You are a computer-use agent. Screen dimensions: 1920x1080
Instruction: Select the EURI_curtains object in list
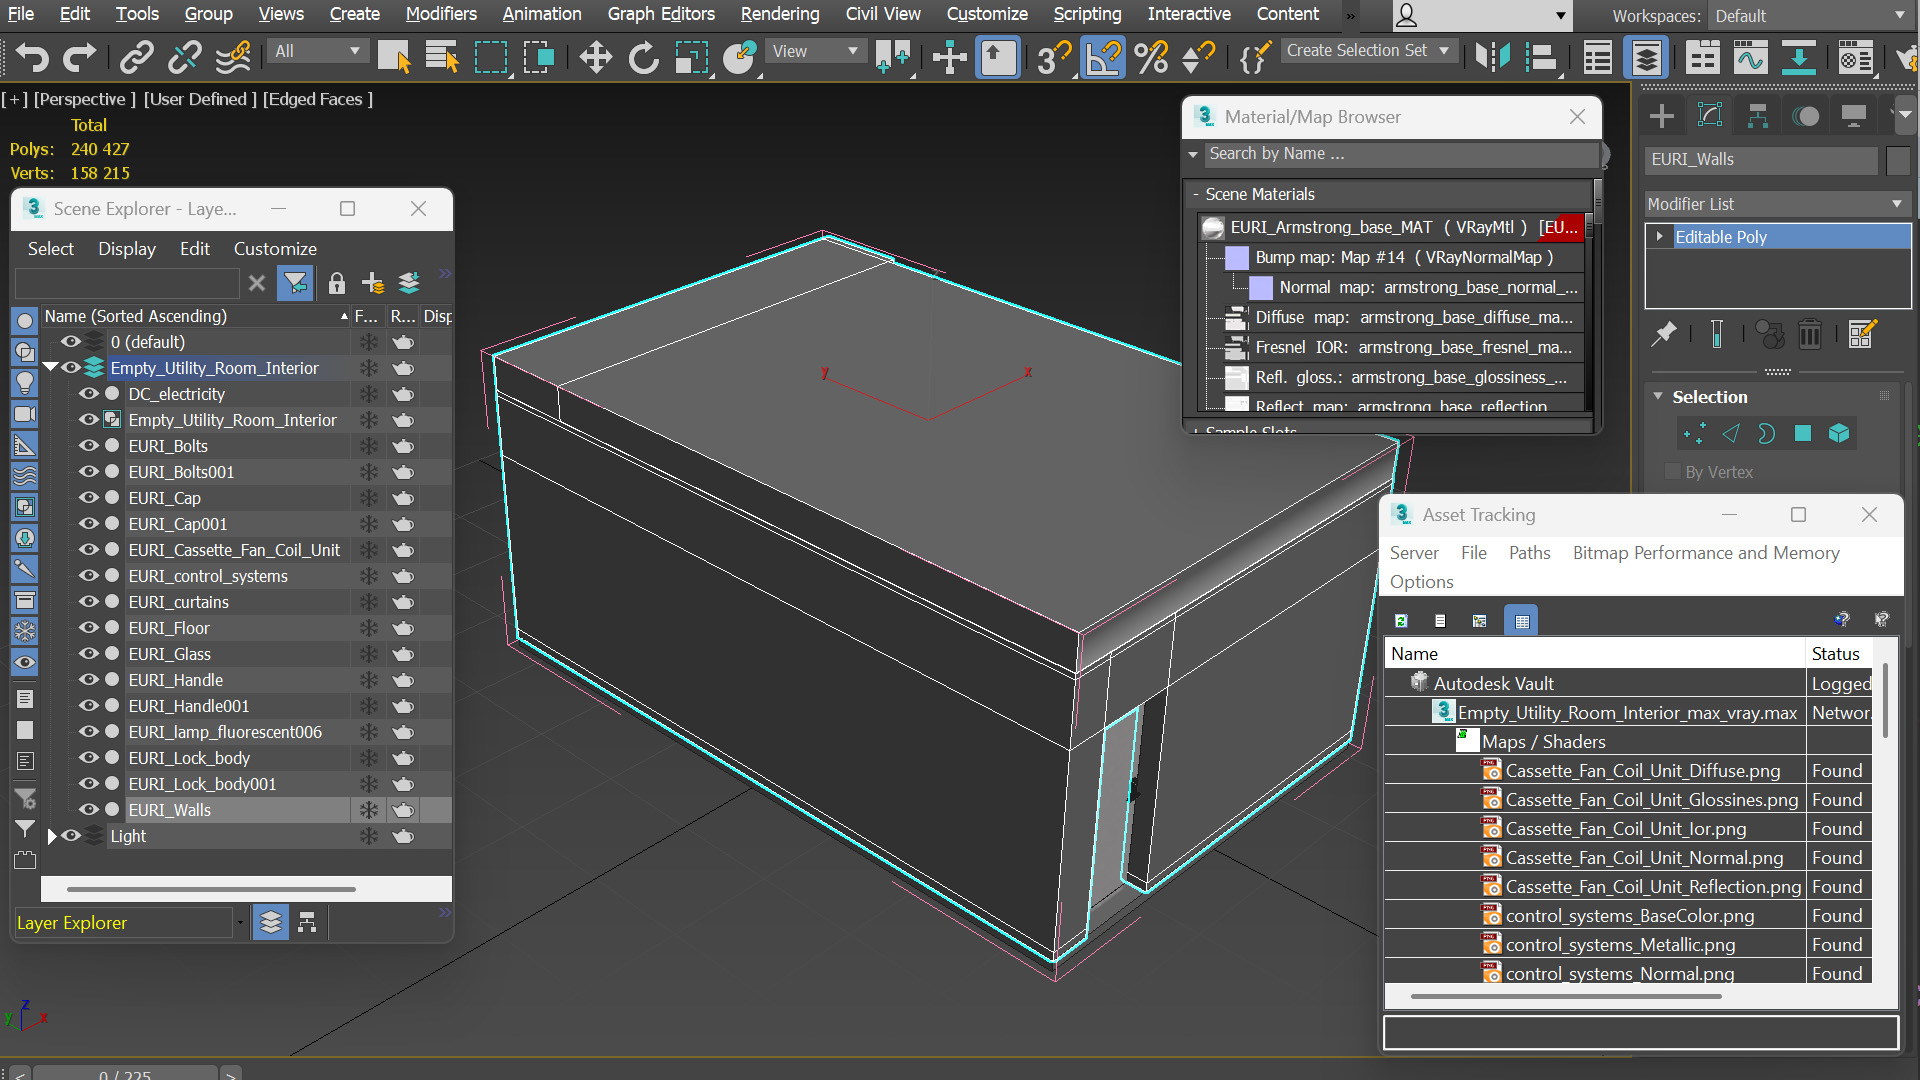[178, 602]
